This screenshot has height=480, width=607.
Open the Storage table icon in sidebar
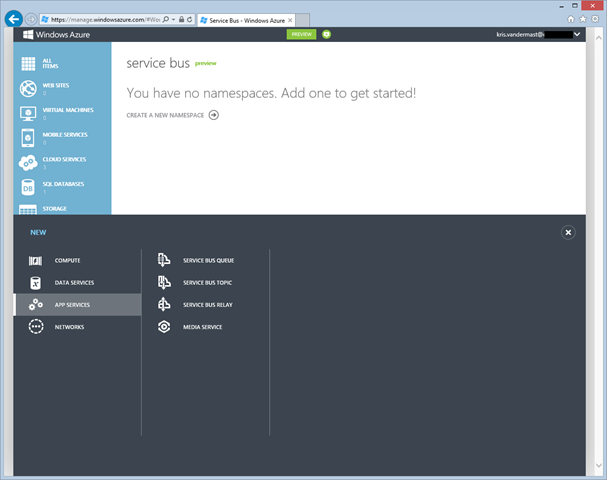pyautogui.click(x=28, y=209)
